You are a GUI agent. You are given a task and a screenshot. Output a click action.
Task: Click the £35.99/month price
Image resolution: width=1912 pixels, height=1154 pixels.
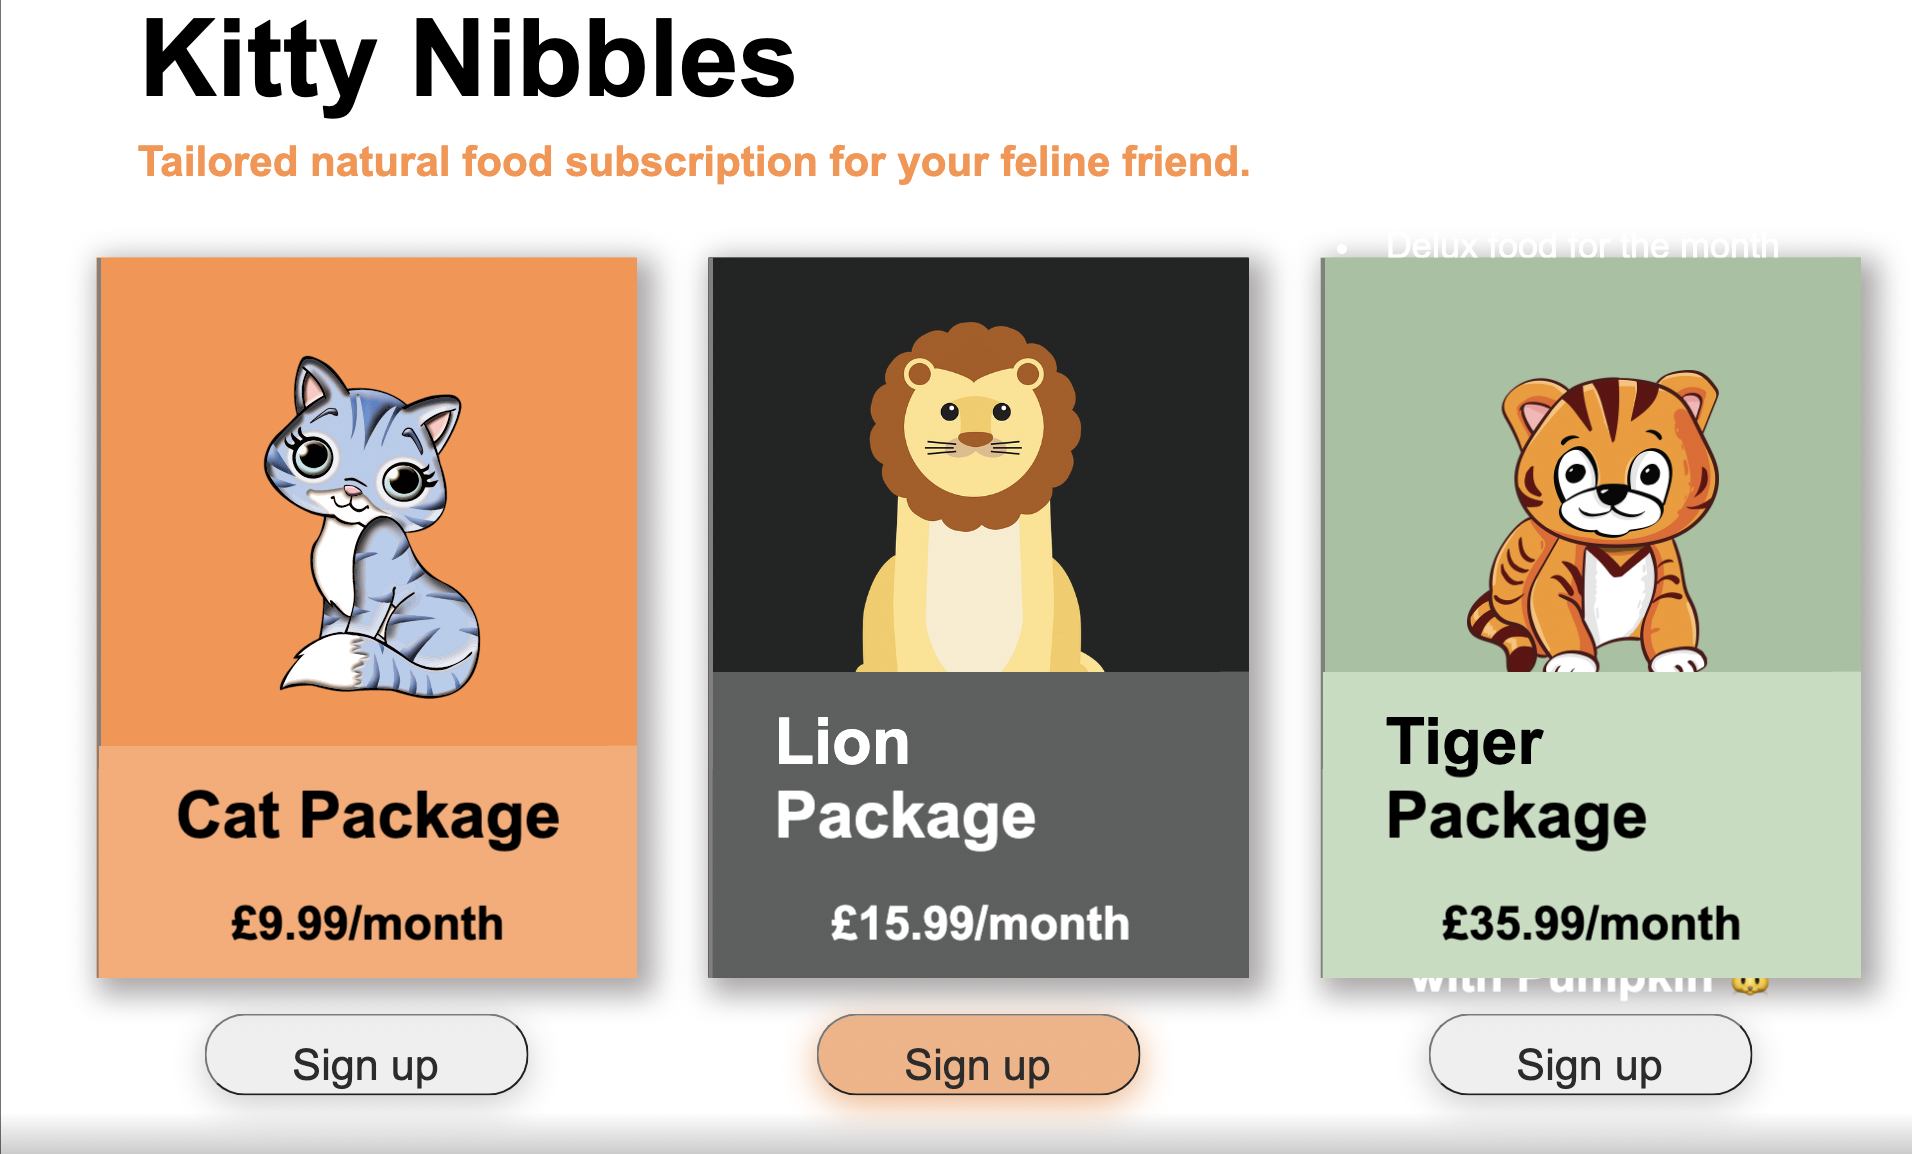(x=1591, y=923)
